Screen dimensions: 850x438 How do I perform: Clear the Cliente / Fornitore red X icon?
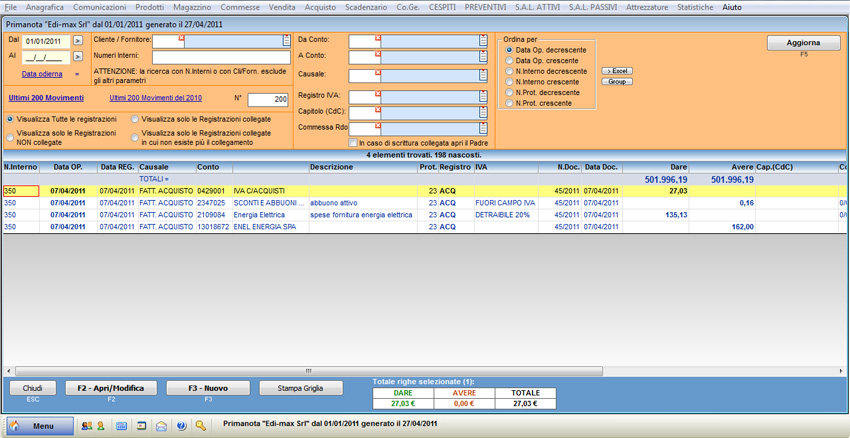[182, 38]
